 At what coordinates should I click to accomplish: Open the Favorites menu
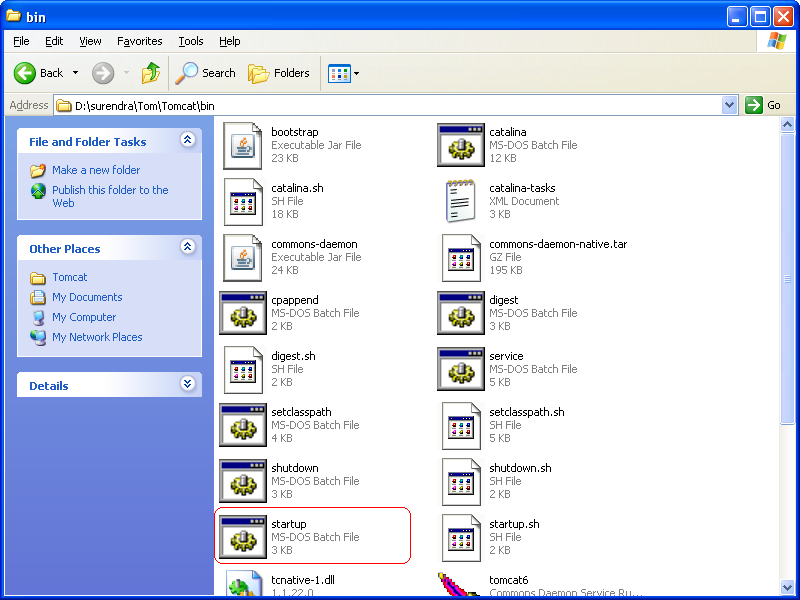coord(140,41)
